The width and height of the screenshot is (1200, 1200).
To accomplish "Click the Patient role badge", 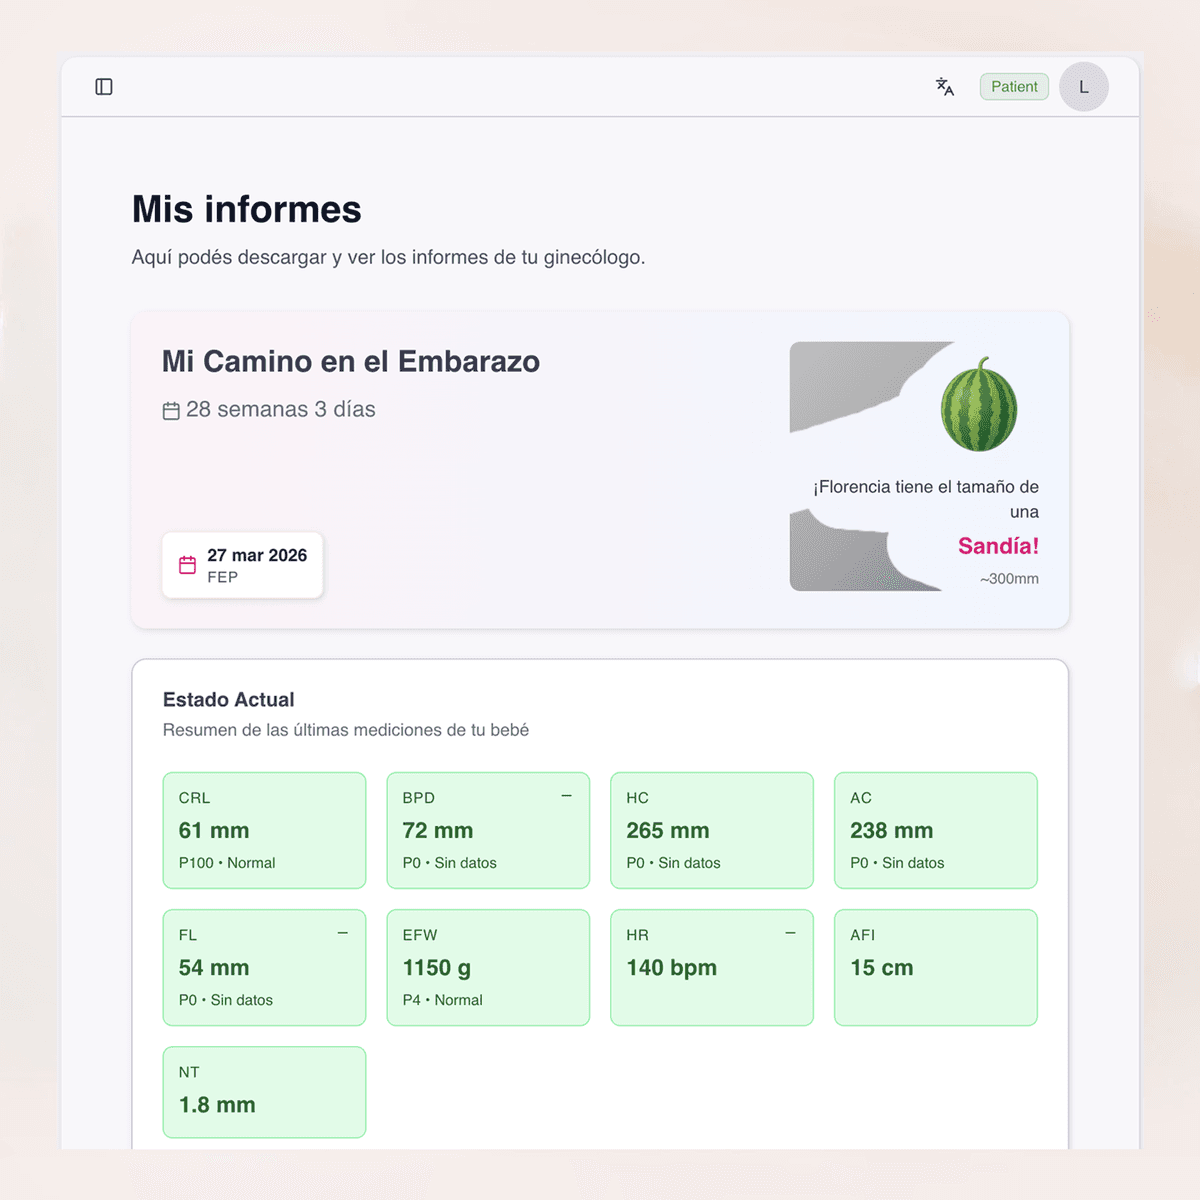I will click(x=1014, y=87).
